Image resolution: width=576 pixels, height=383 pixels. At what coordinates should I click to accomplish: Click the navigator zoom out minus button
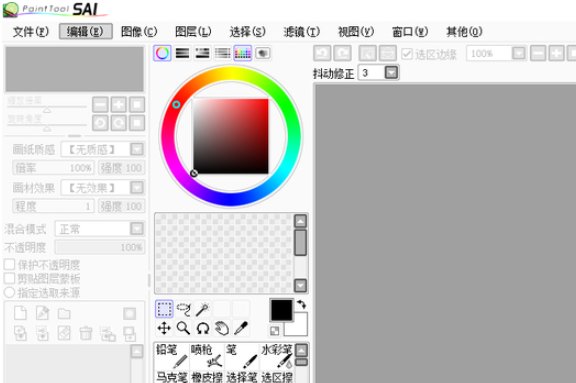point(100,104)
